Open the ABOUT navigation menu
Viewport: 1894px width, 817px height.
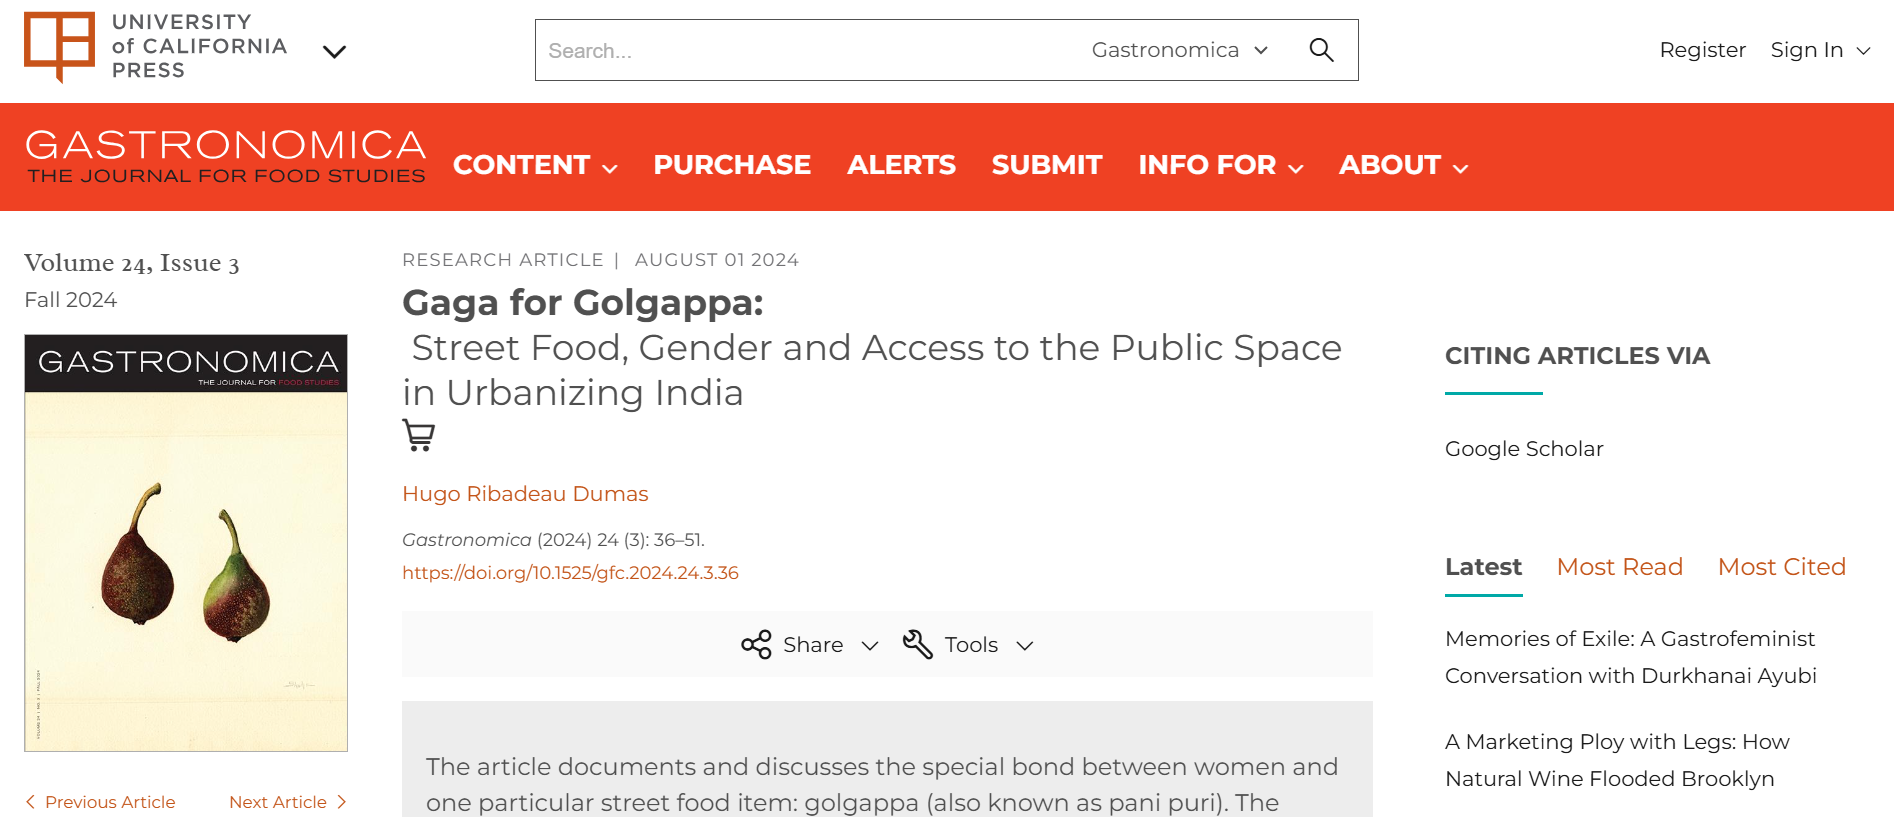pyautogui.click(x=1403, y=165)
